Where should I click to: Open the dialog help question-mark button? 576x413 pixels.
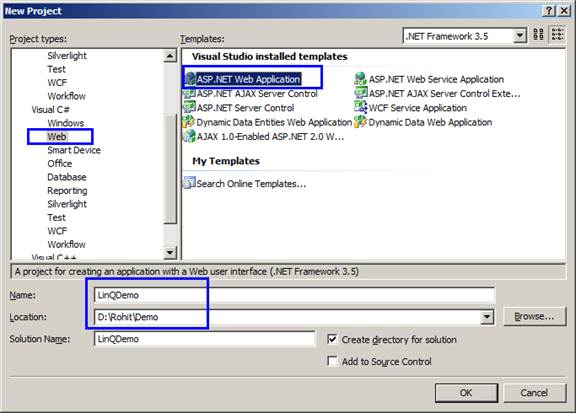coord(548,11)
